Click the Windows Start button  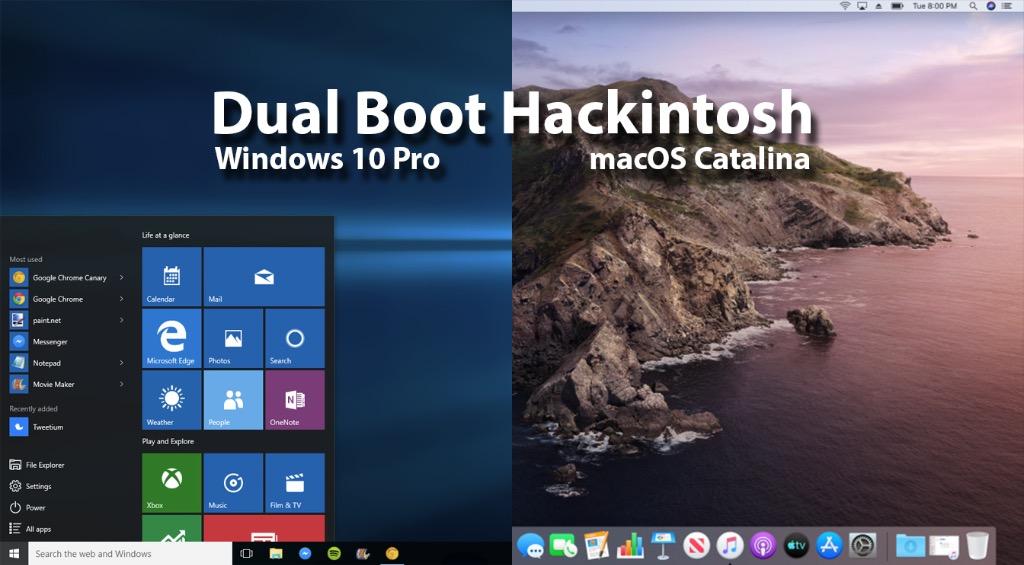(x=14, y=553)
